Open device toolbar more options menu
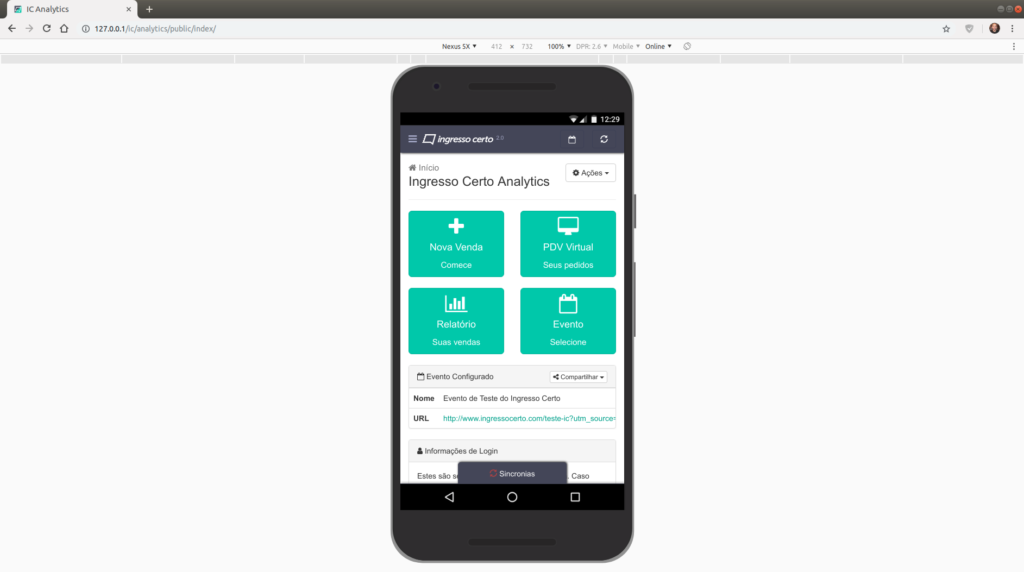Image resolution: width=1024 pixels, height=572 pixels. pyautogui.click(x=1014, y=46)
